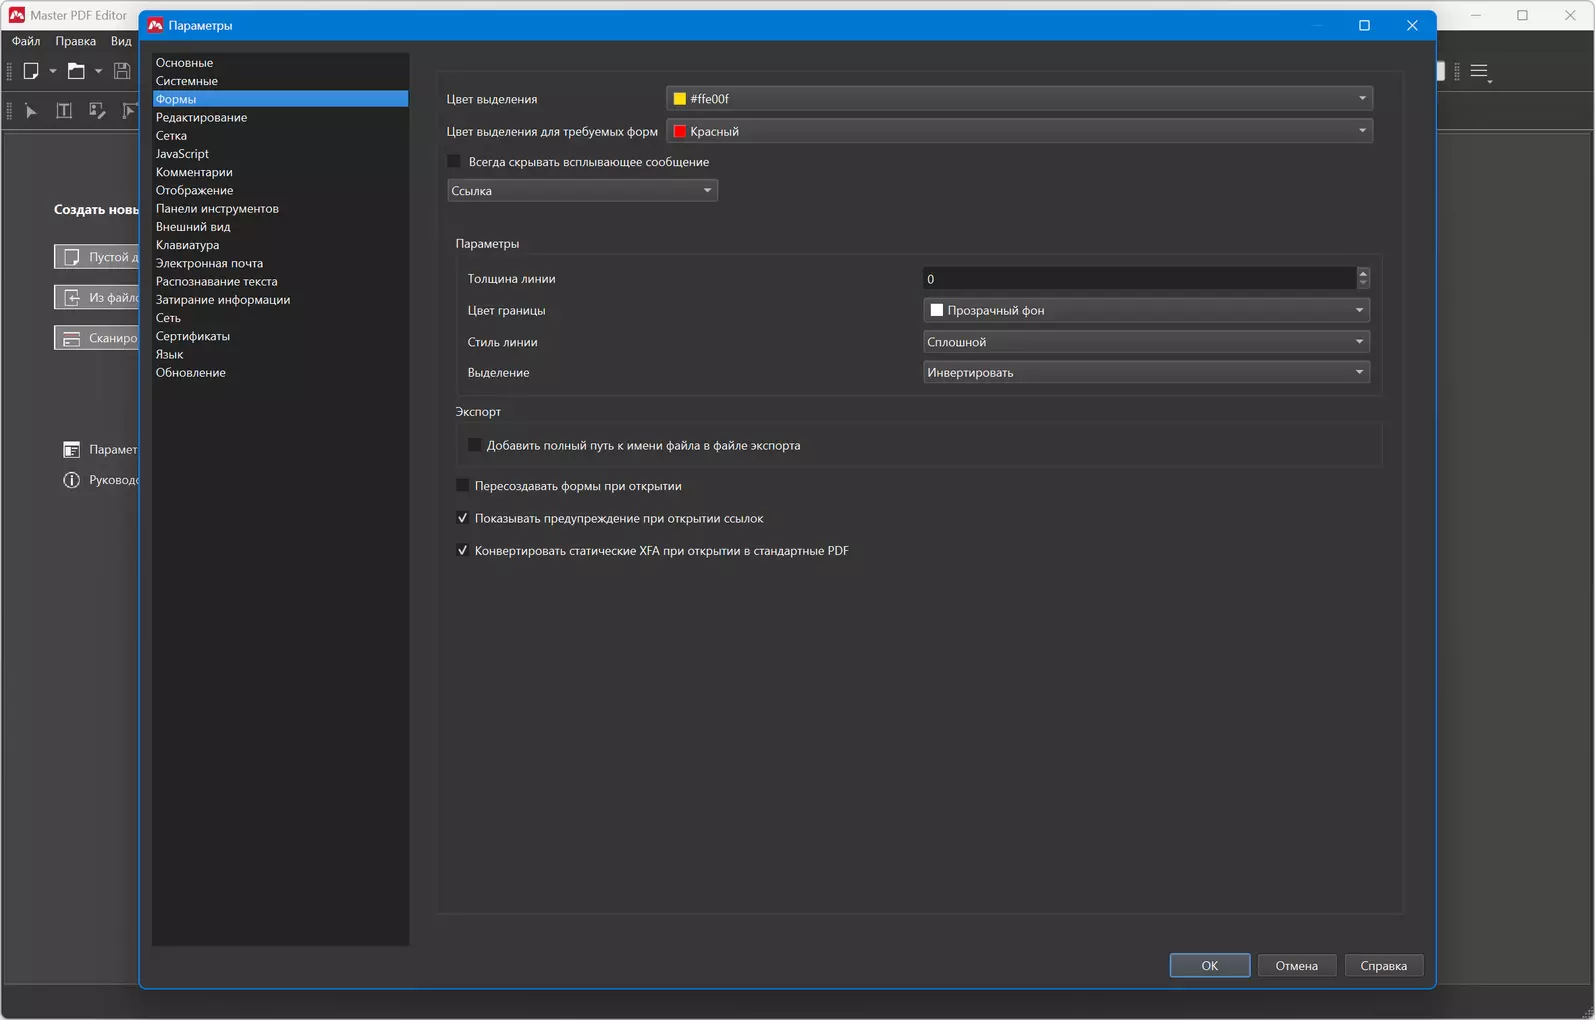Toggle 'Всегда скрывать всплывающее сообщение' checkbox
The image size is (1595, 1020).
454,162
